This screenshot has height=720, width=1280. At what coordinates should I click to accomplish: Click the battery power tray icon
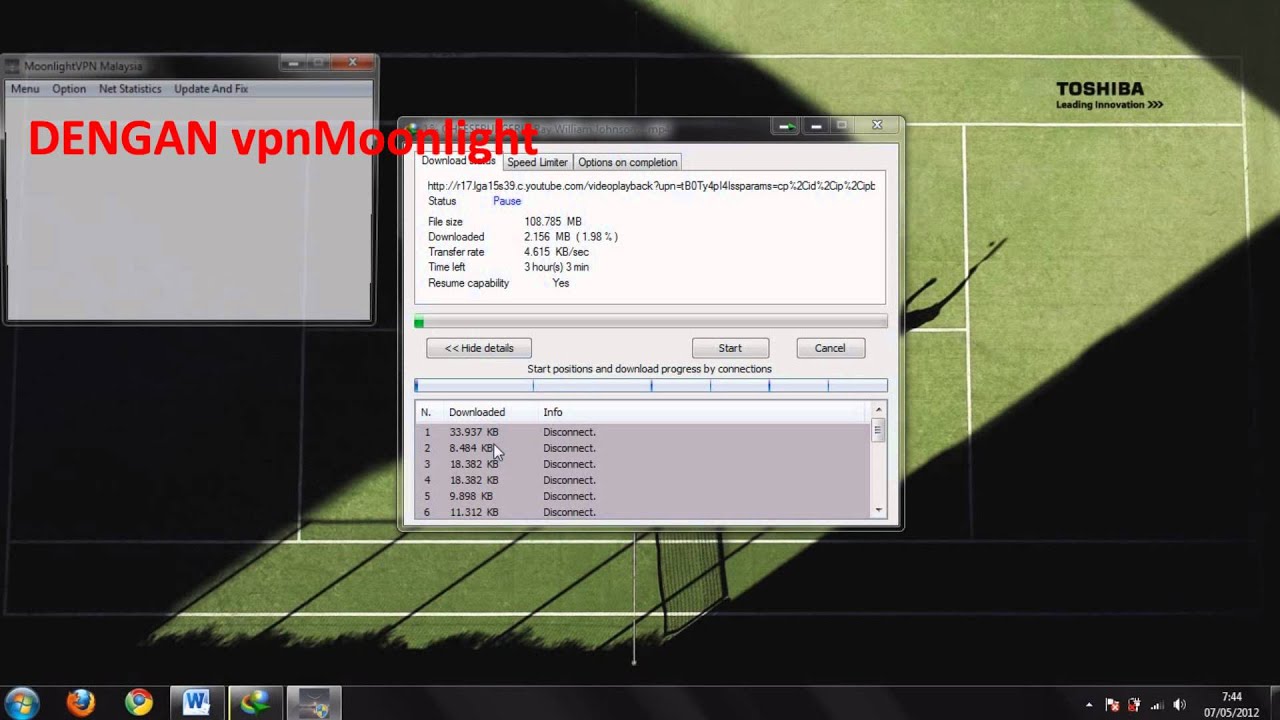point(1134,704)
